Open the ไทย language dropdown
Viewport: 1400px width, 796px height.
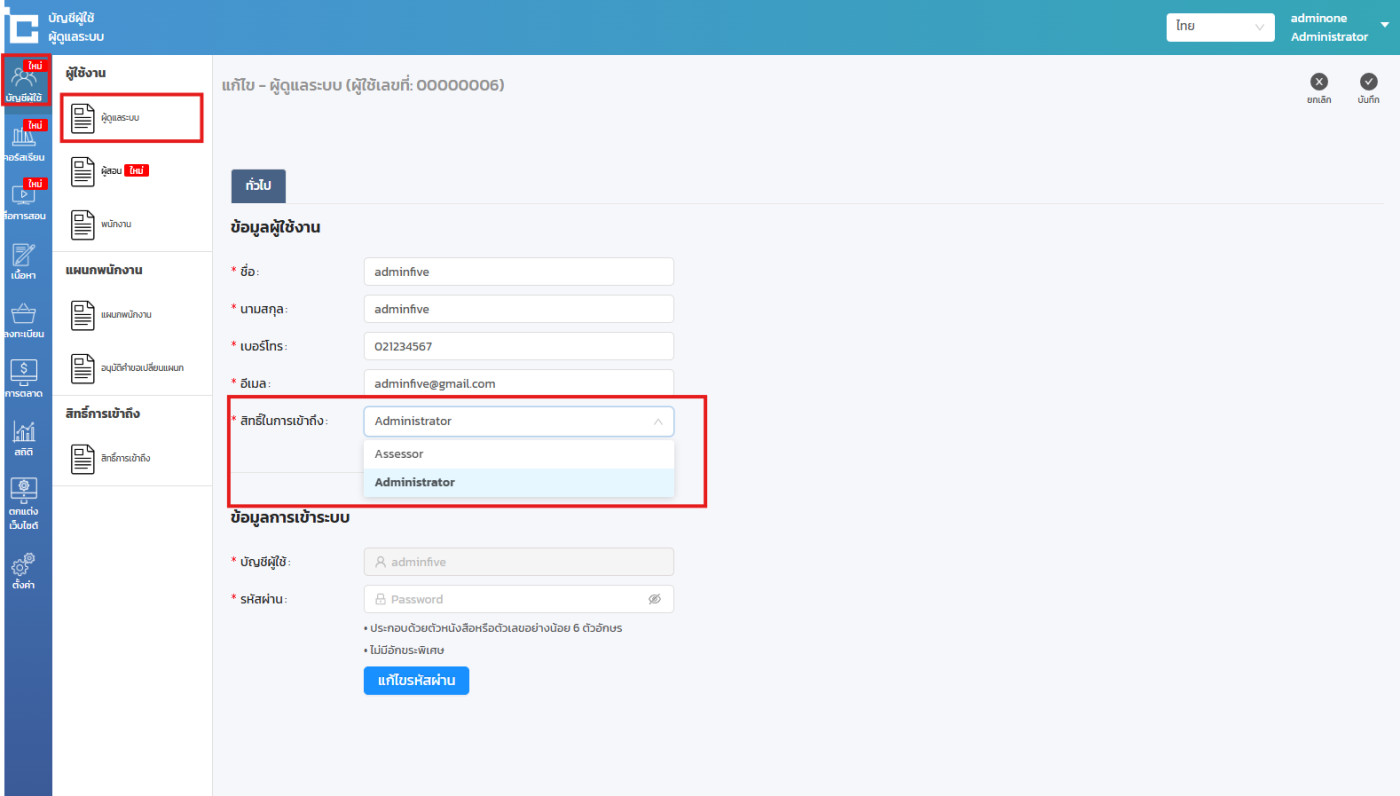click(1220, 27)
